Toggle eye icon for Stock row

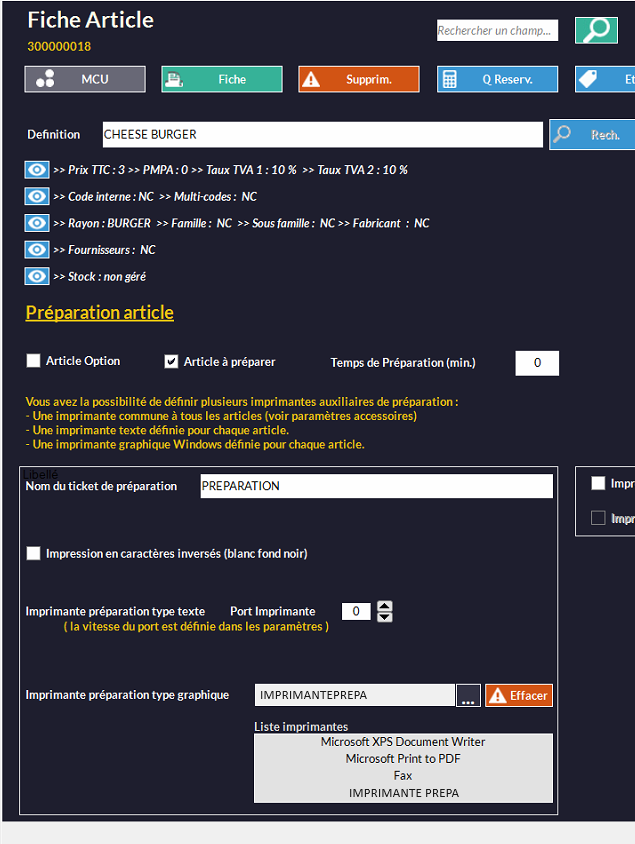pos(37,276)
